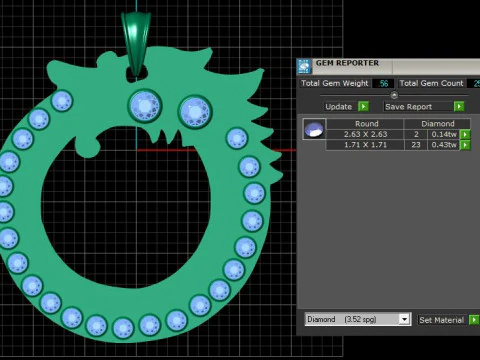Click the green arrow next to Save Report
This screenshot has height=360, width=480.
pos(459,106)
